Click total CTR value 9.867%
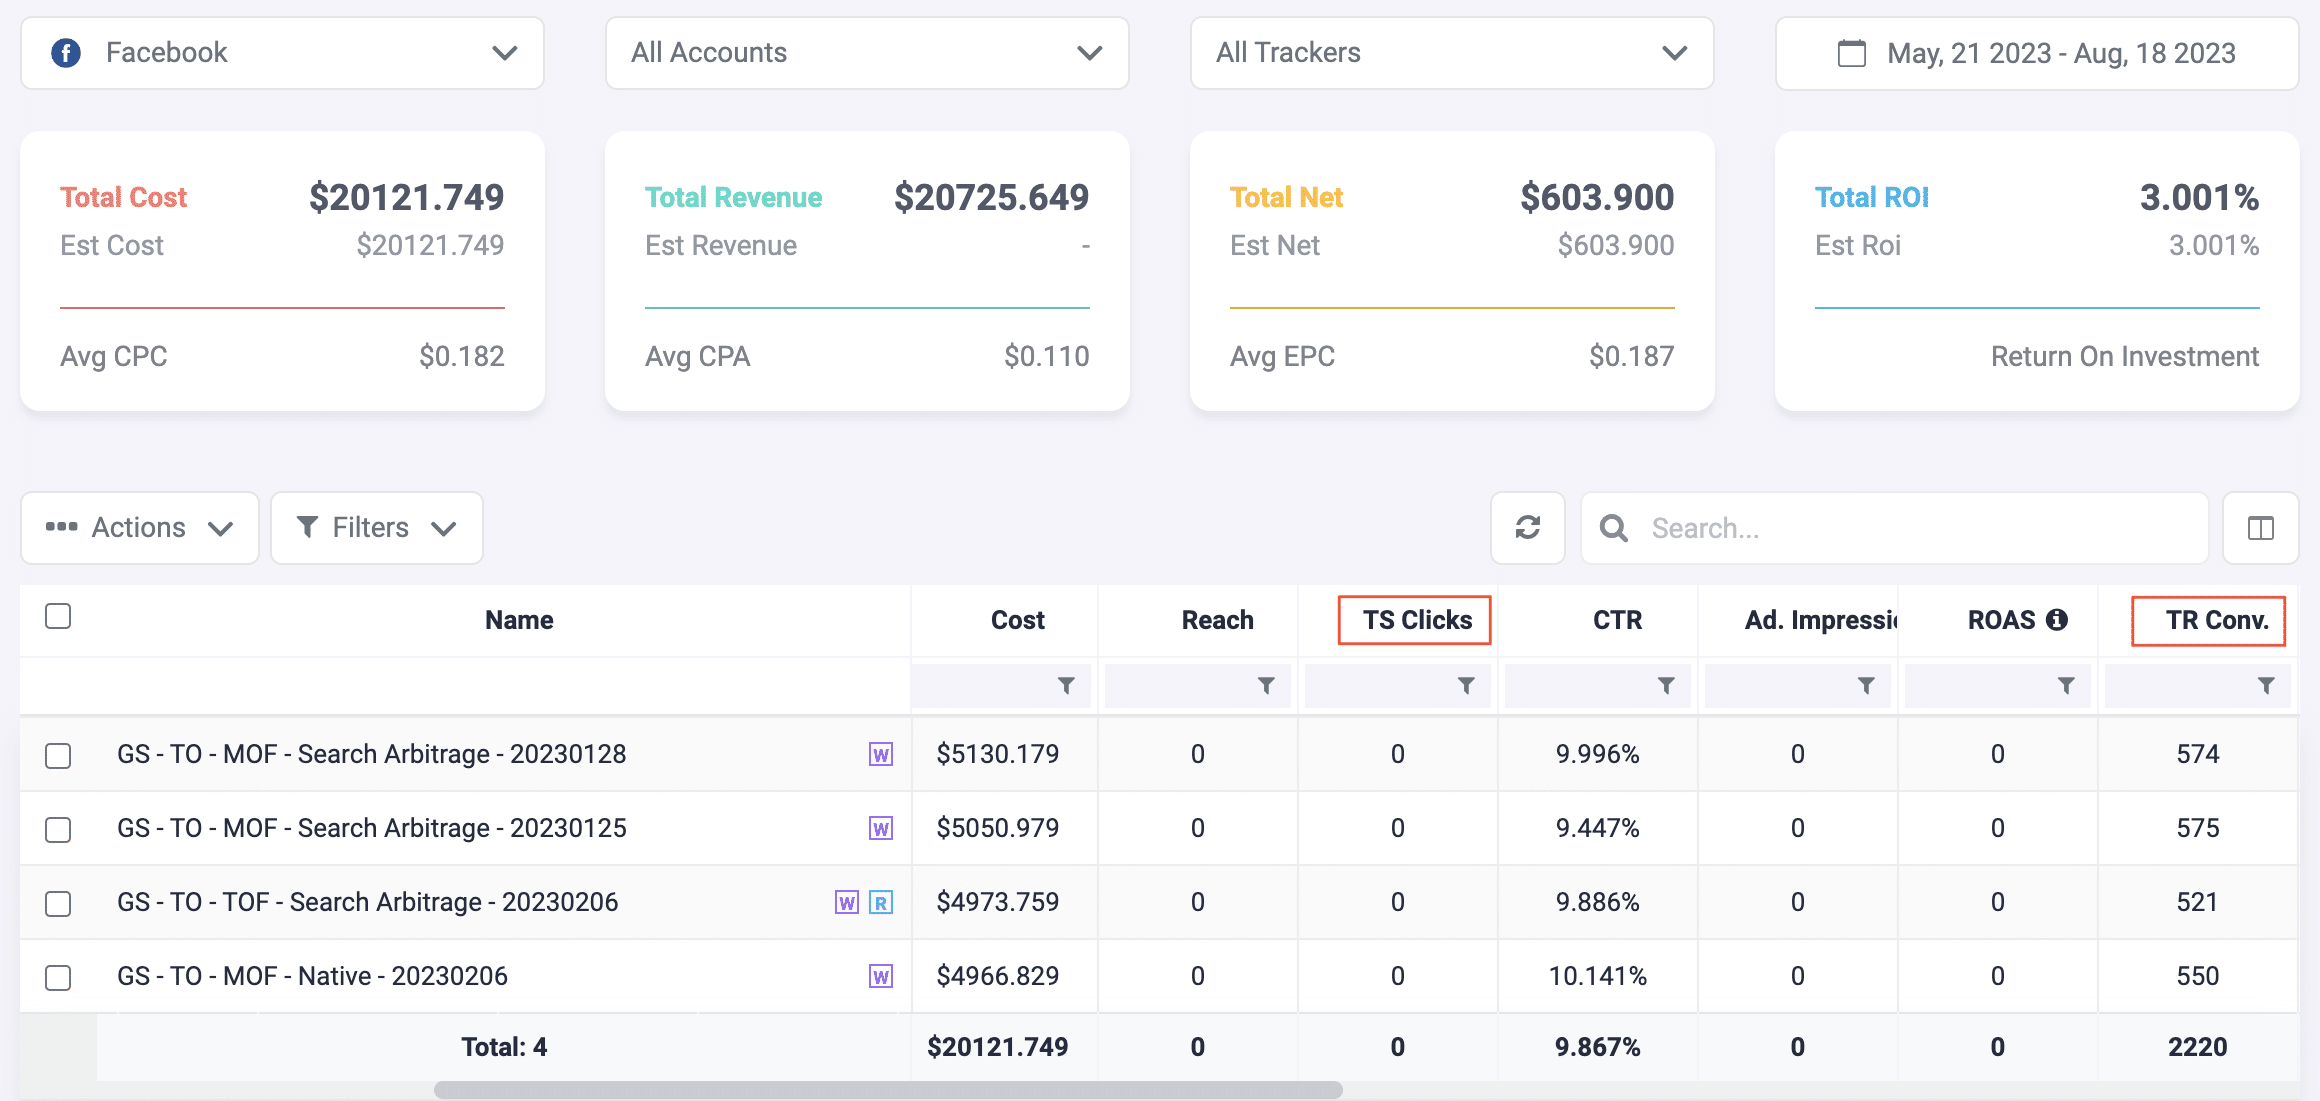Screen dimensions: 2320x1101 coord(1597,1047)
